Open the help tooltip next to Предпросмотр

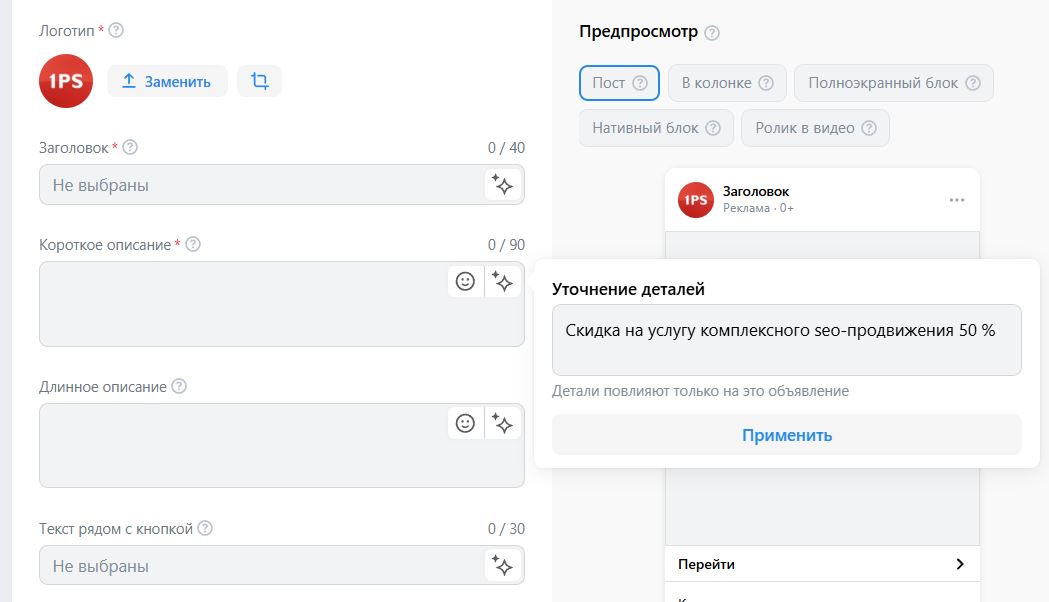712,32
